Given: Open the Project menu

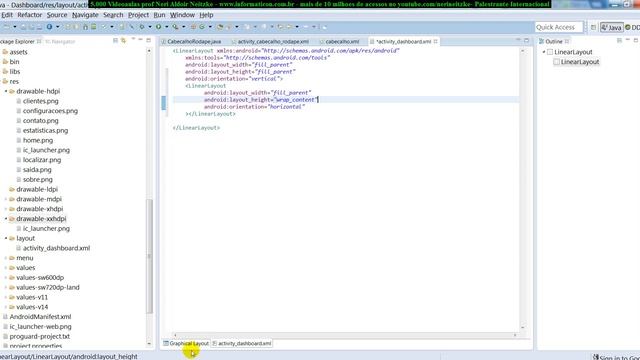Looking at the screenshot, I should coord(138,15).
